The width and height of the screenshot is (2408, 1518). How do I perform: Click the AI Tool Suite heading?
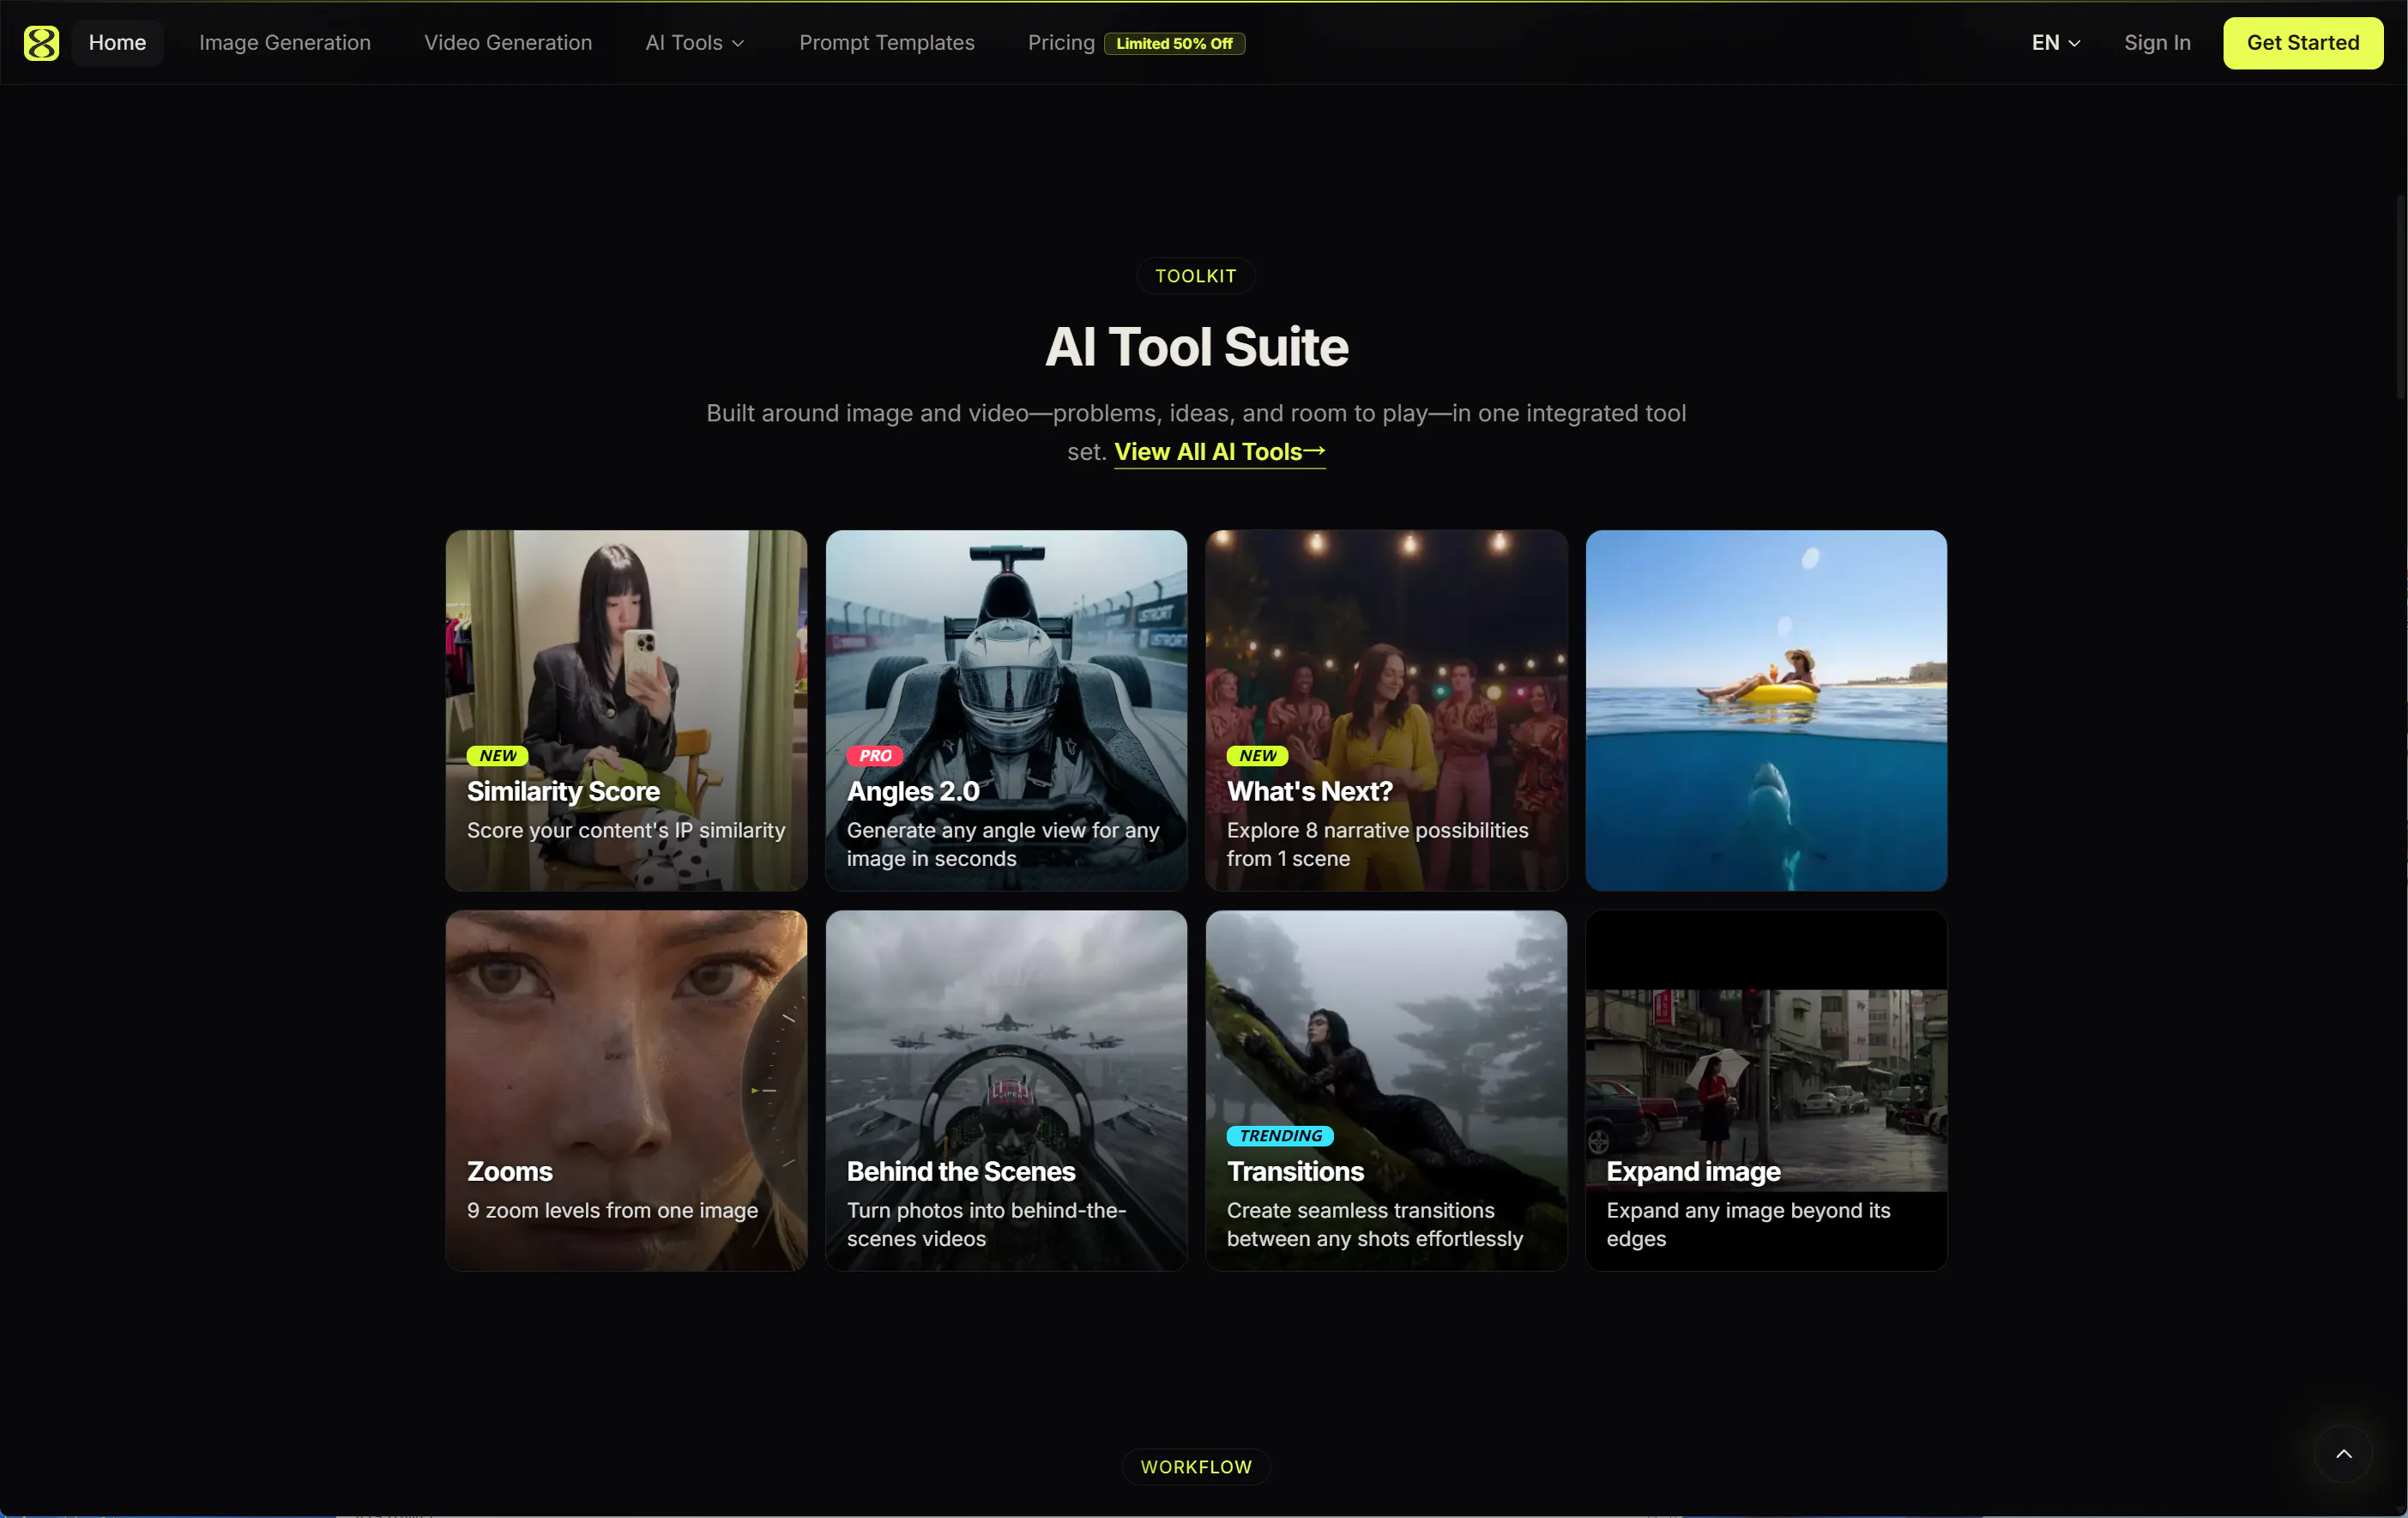tap(1196, 347)
